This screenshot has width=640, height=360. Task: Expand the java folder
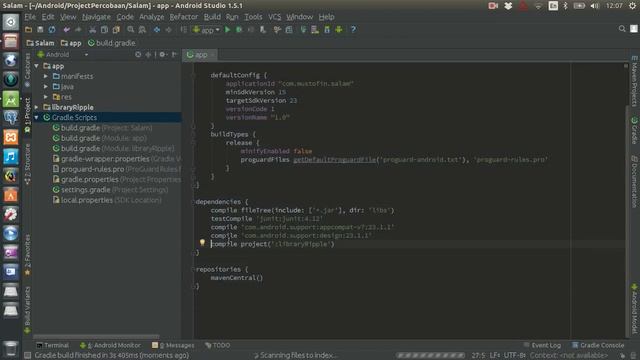[46, 87]
